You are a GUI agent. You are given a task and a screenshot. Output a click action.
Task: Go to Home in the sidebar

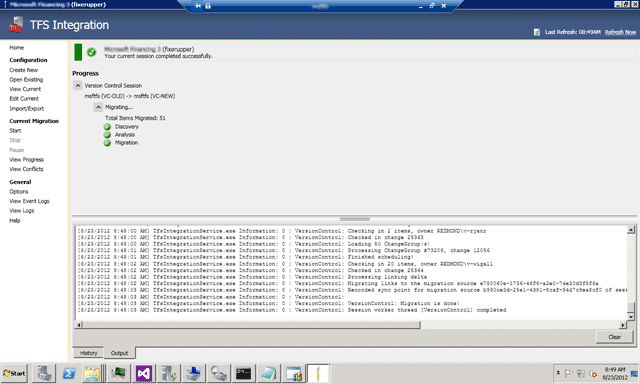click(x=17, y=48)
